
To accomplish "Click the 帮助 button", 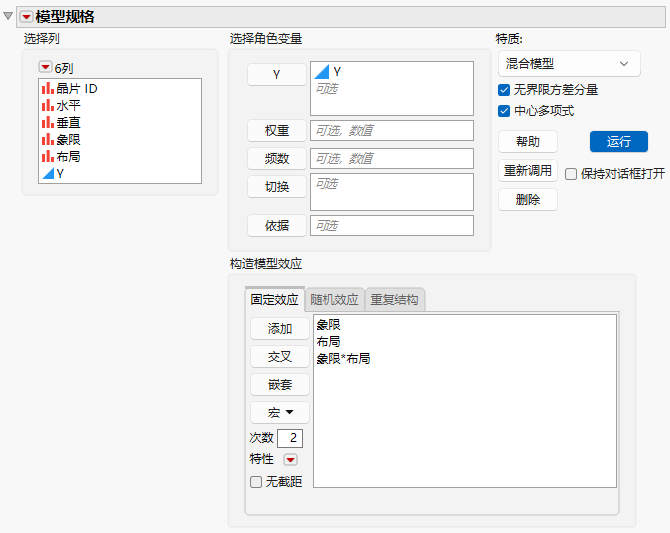I will pyautogui.click(x=528, y=141).
